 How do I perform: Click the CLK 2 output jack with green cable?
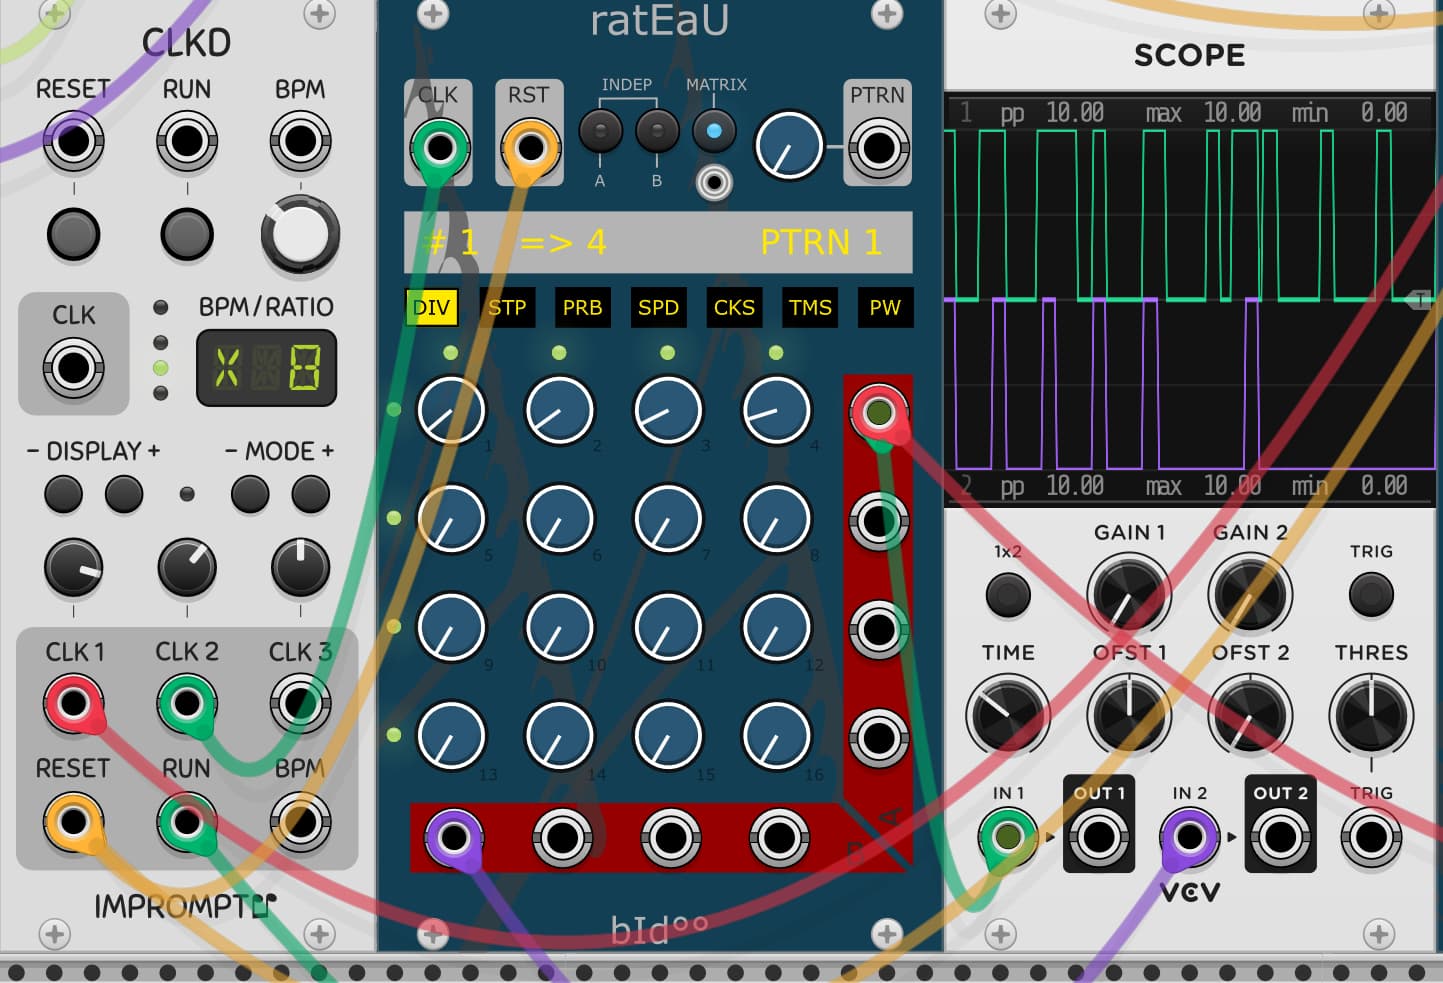point(187,704)
